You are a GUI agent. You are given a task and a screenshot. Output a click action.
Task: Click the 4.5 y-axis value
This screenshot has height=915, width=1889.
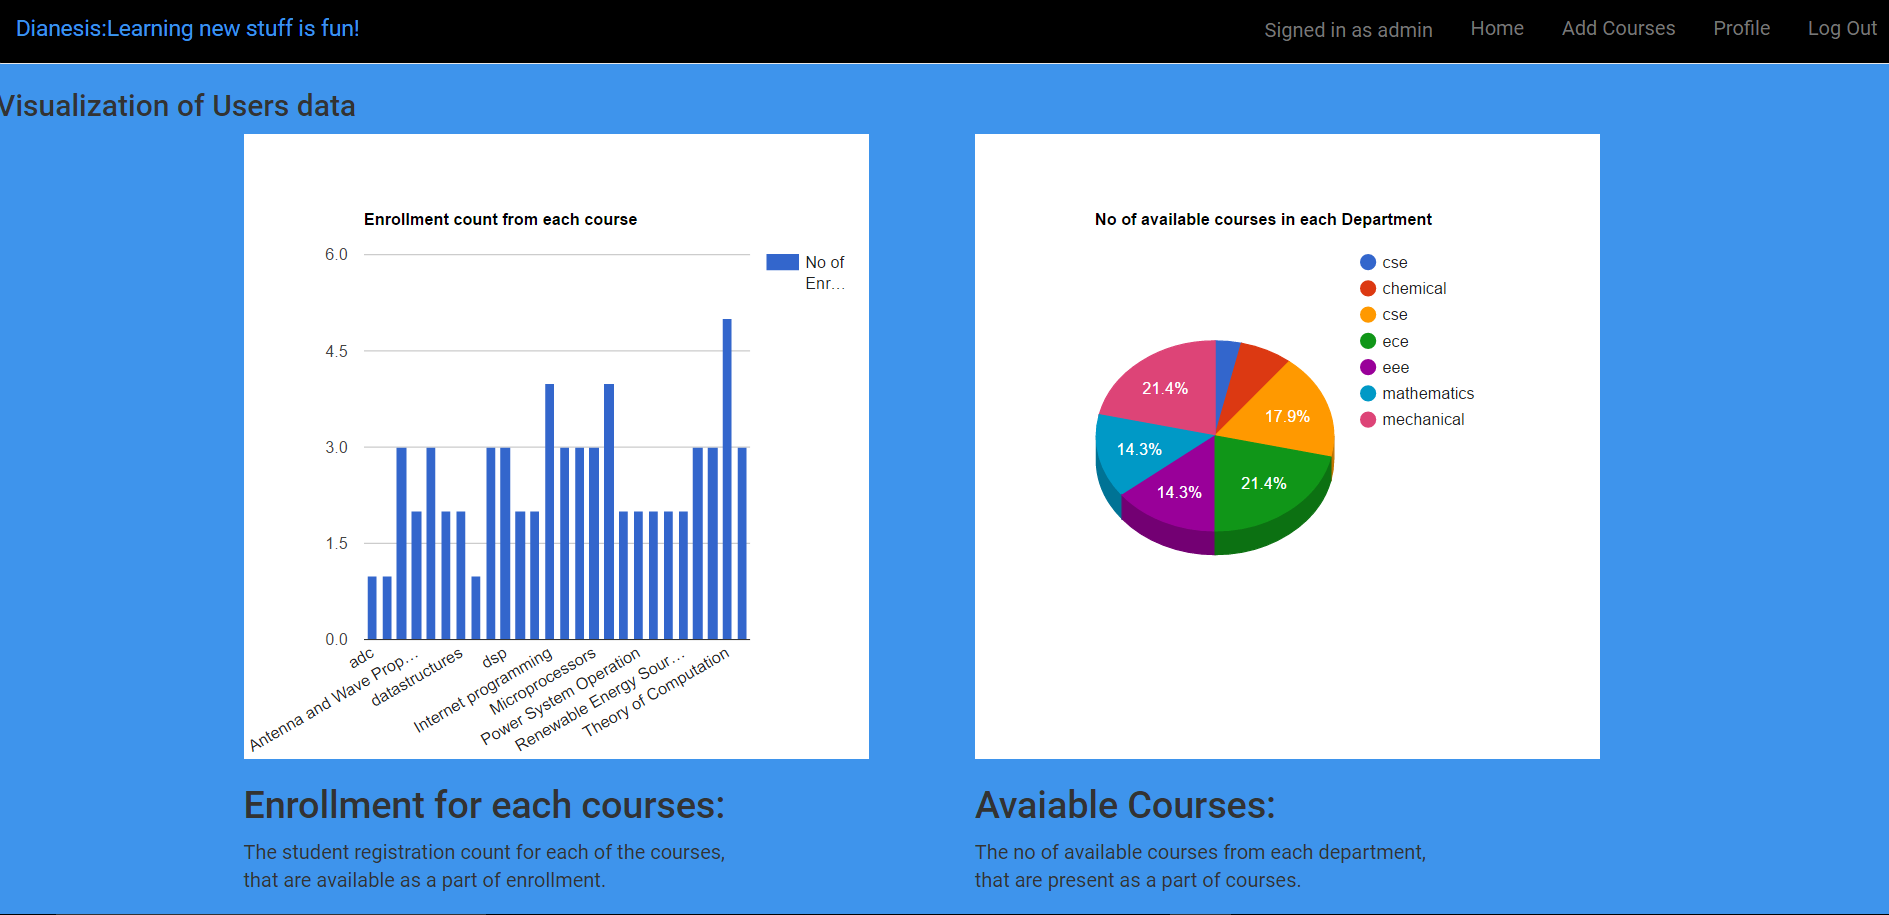coord(336,351)
